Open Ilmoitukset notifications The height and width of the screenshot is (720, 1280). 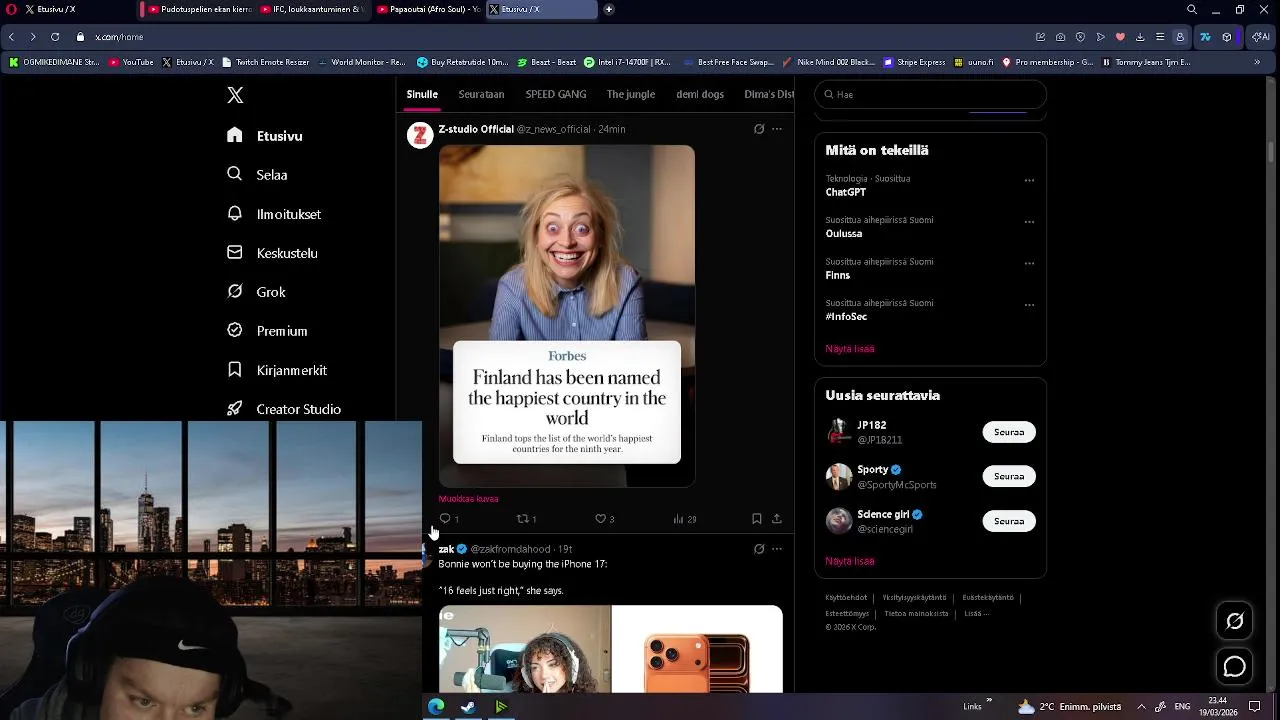tap(274, 214)
